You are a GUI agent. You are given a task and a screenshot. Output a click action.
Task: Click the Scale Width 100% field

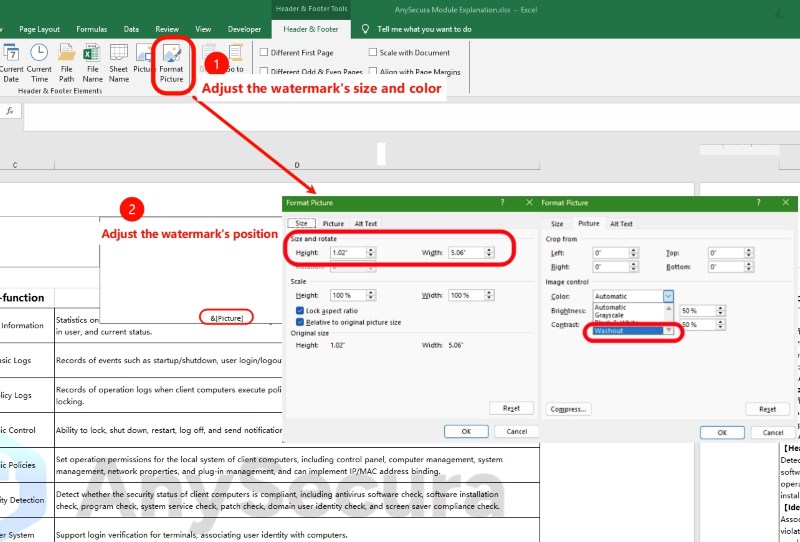pyautogui.click(x=466, y=295)
